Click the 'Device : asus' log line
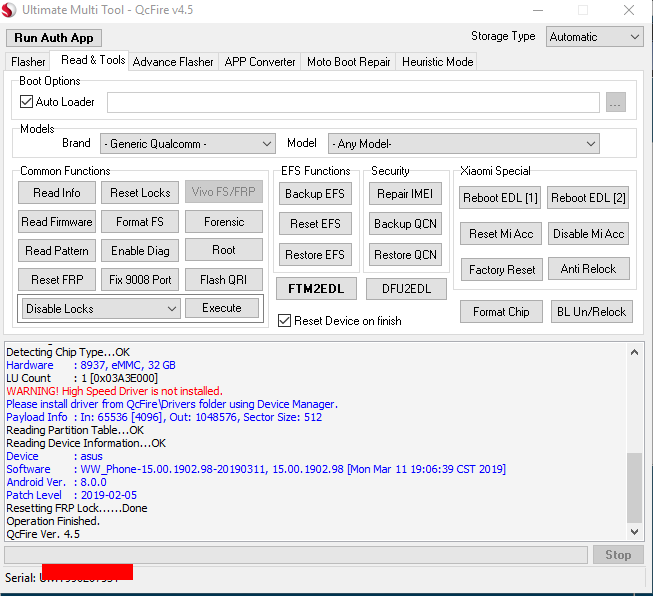This screenshot has height=596, width=653. pyautogui.click(x=55, y=456)
